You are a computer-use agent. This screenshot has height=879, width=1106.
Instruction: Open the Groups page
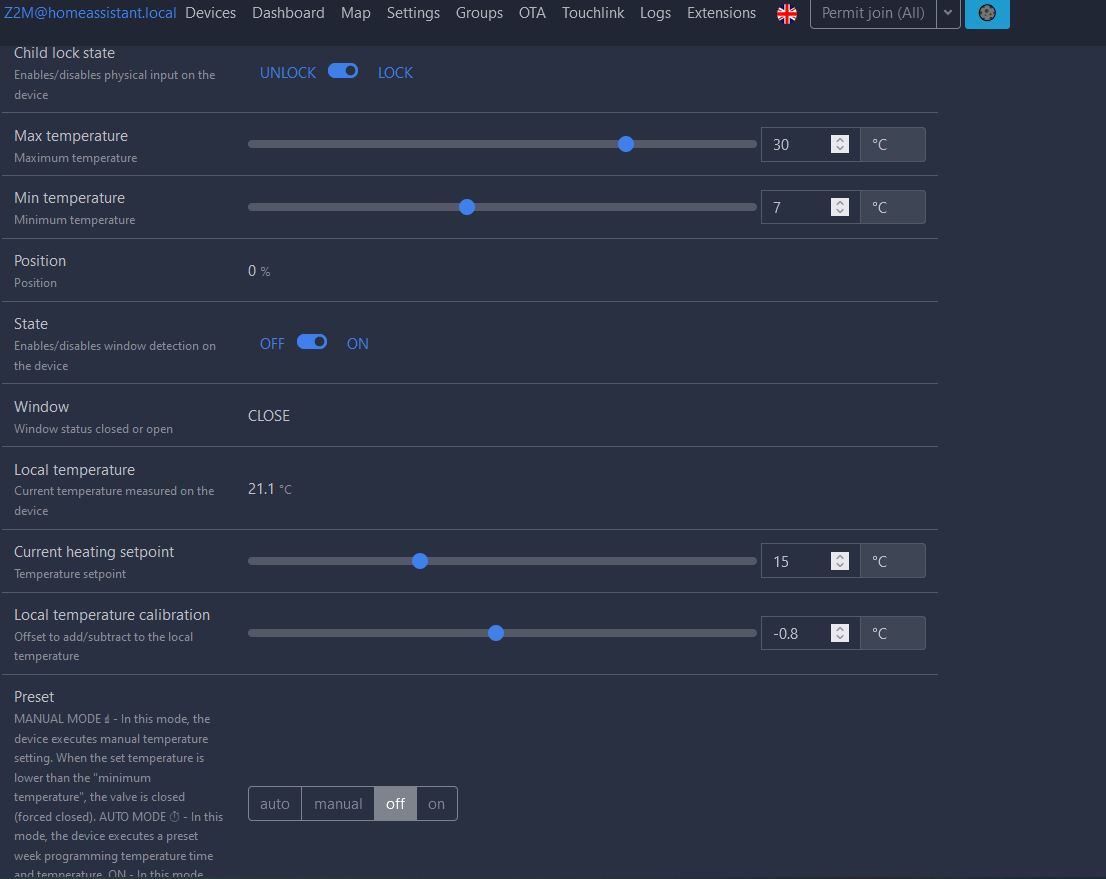pyautogui.click(x=479, y=13)
